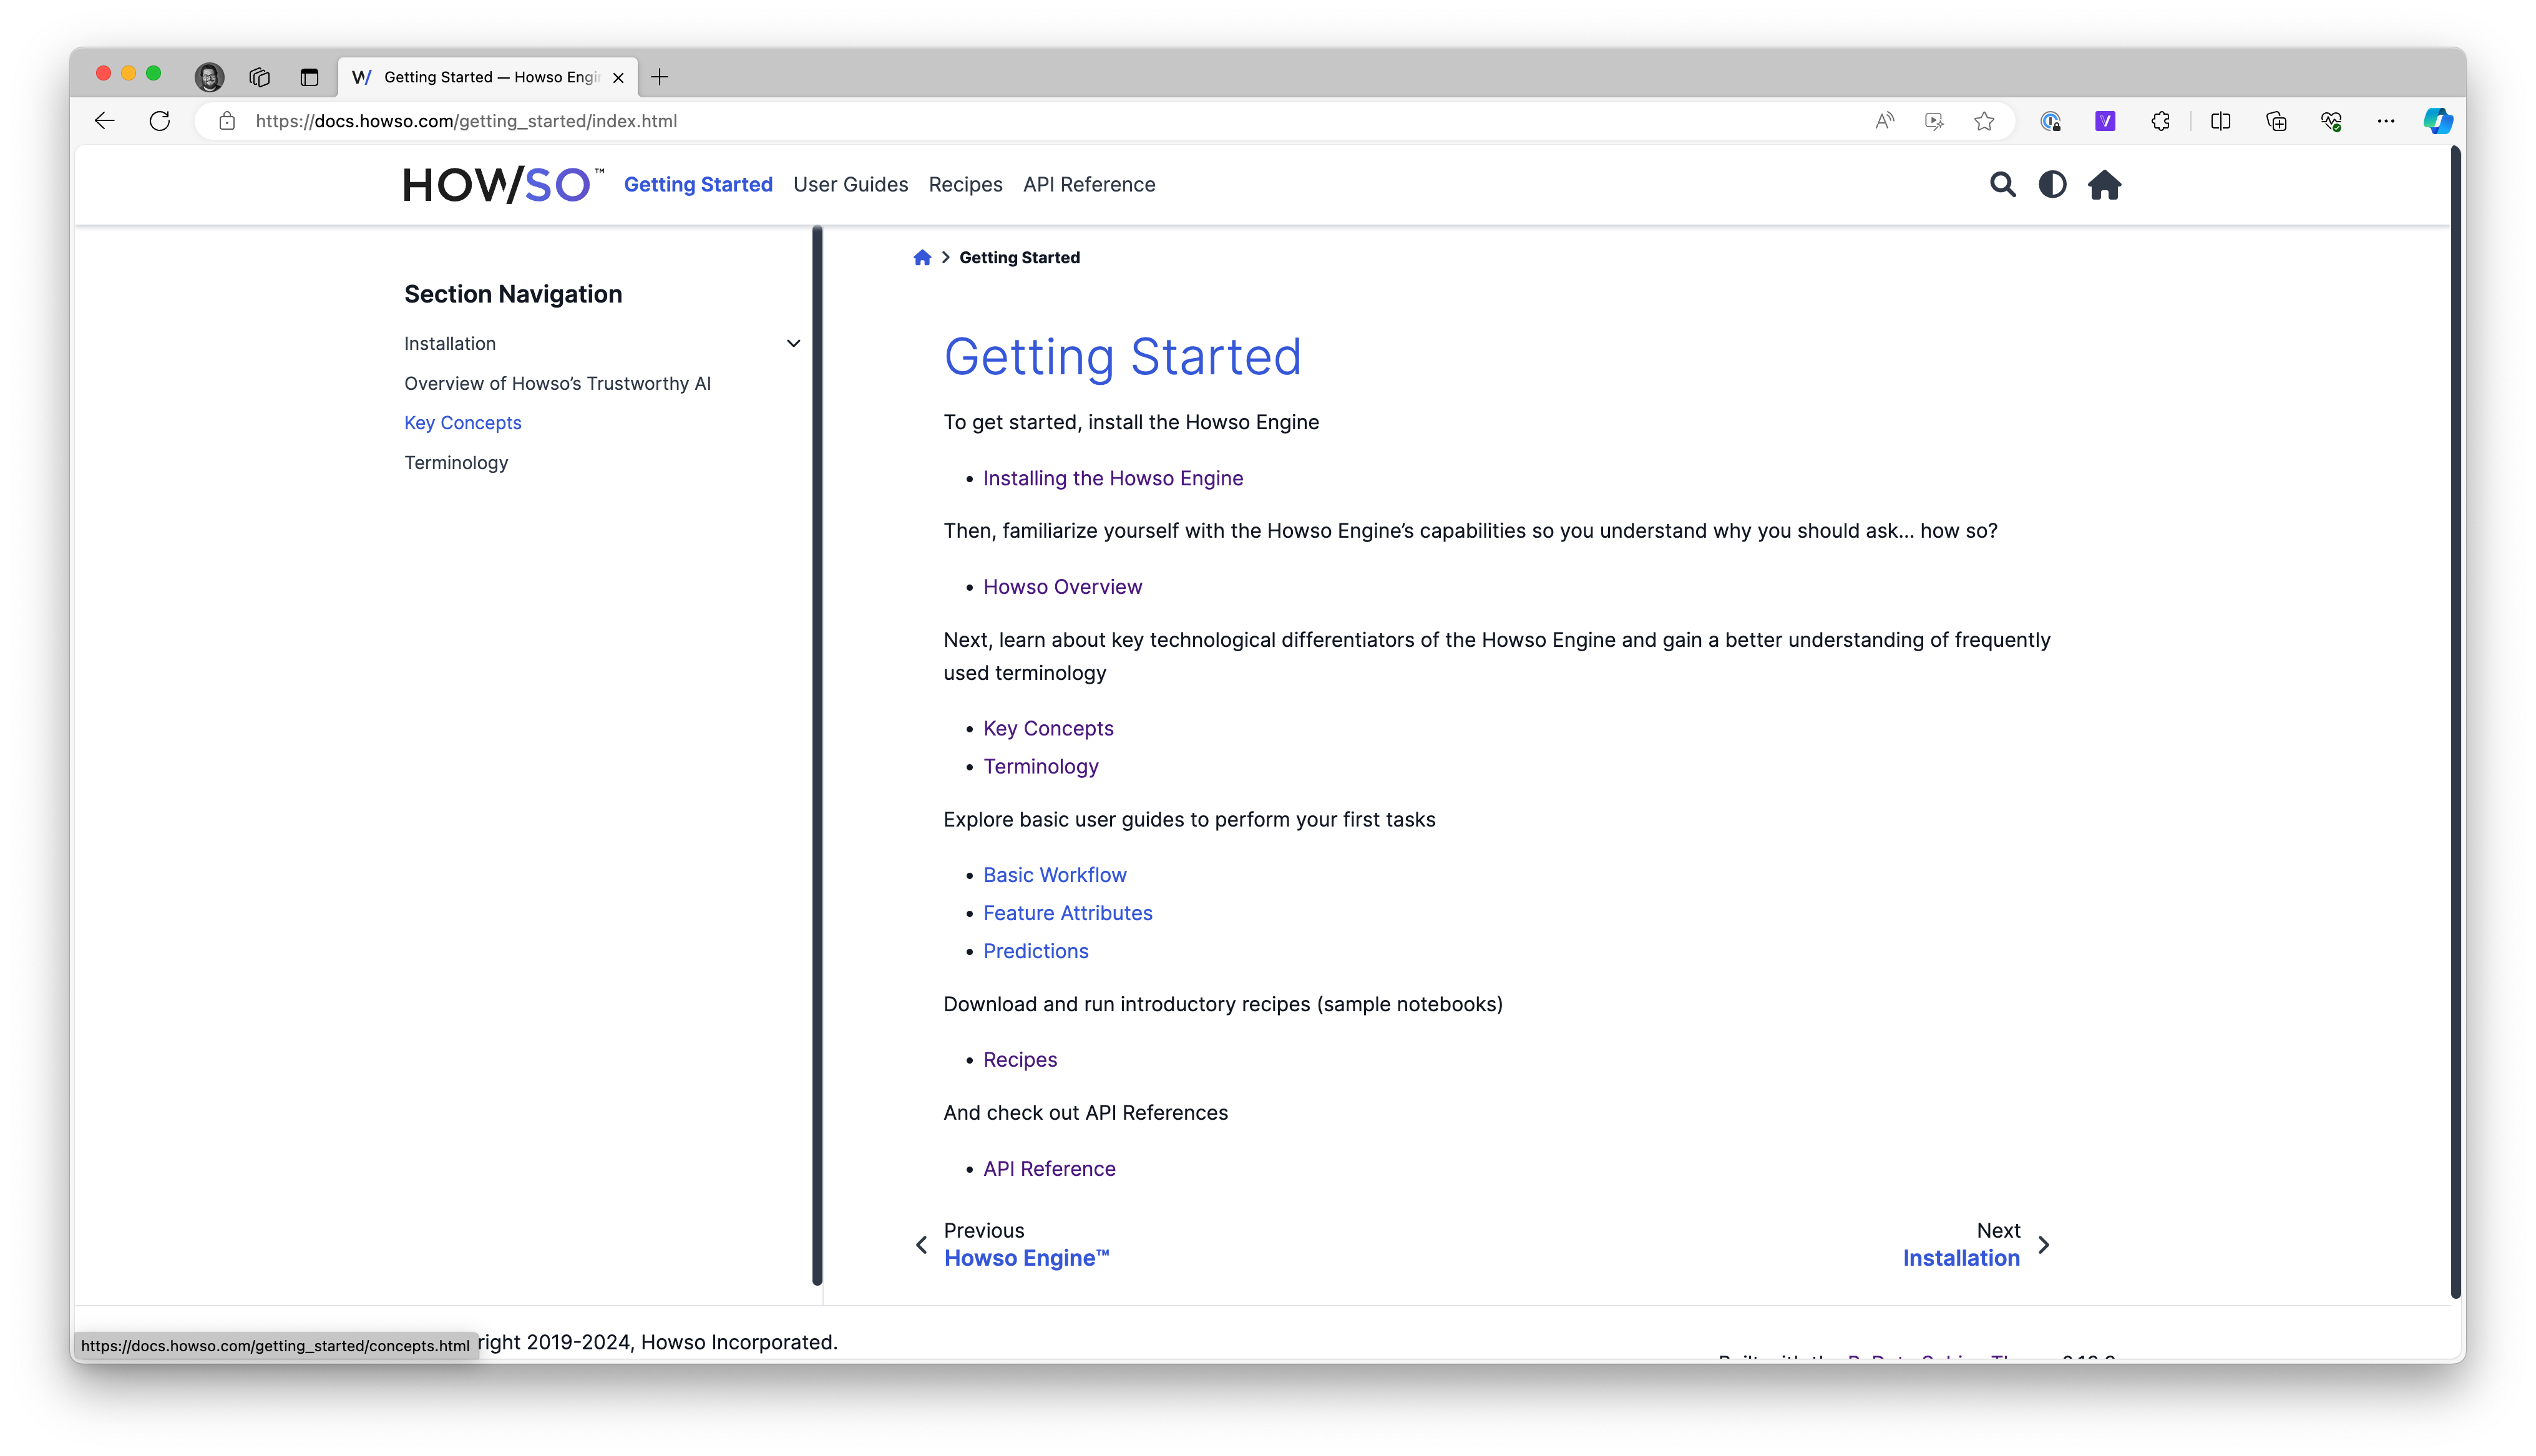Select Terminology in Section Navigation
Screen dimensions: 2536x1456
pyautogui.click(x=456, y=463)
